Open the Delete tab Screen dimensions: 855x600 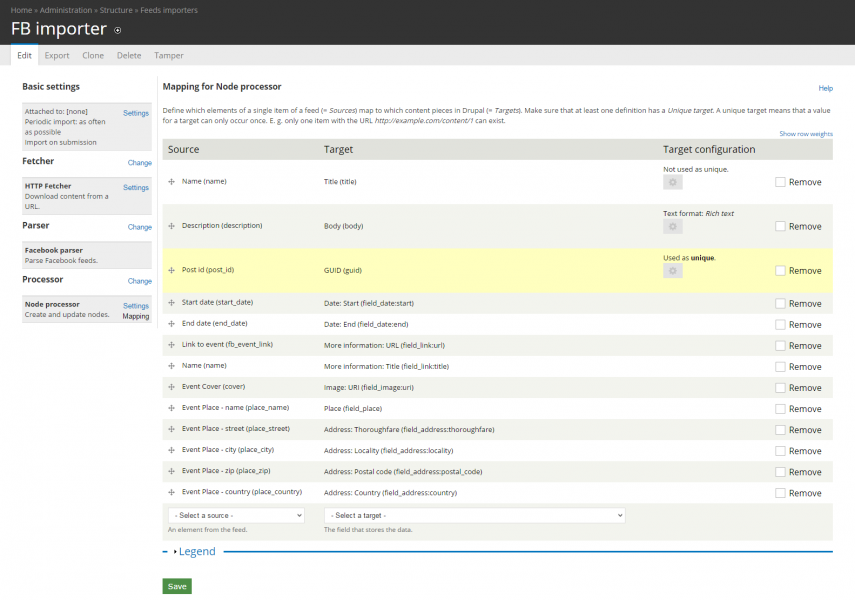(129, 55)
